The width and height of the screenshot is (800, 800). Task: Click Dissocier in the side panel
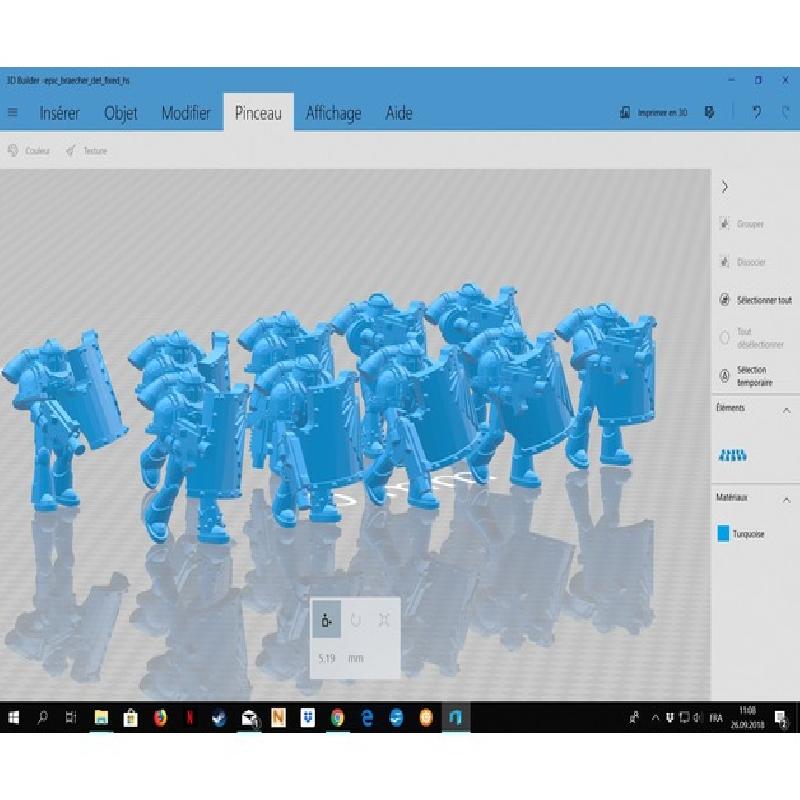[742, 262]
